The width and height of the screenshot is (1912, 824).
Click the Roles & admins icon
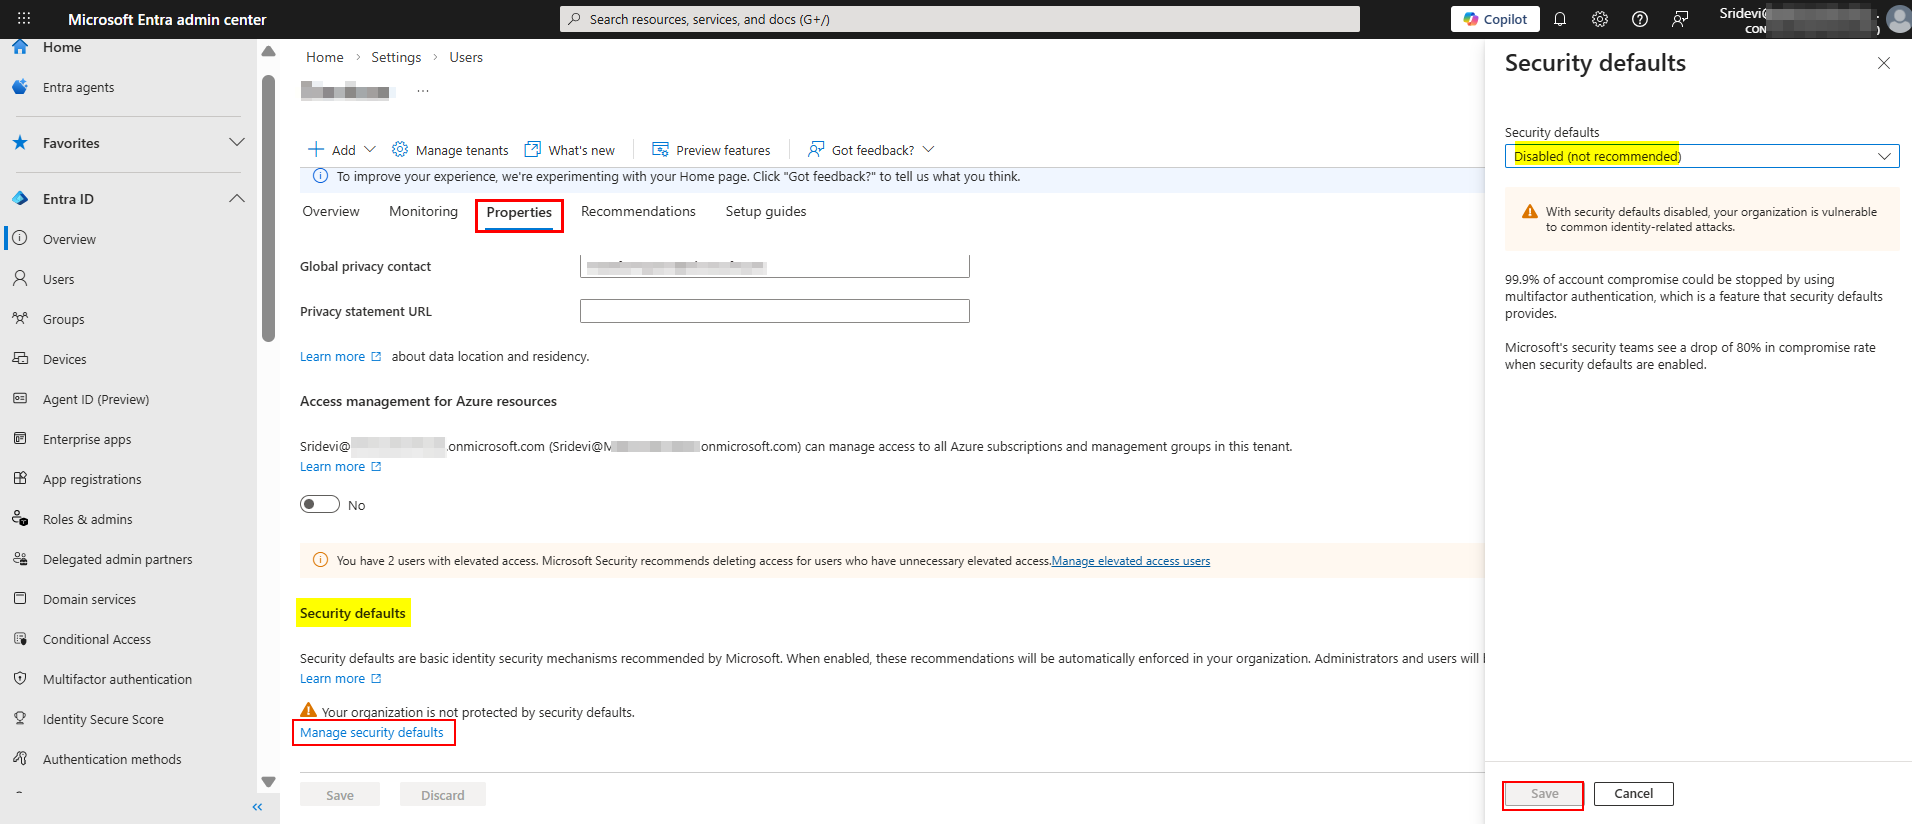point(20,519)
